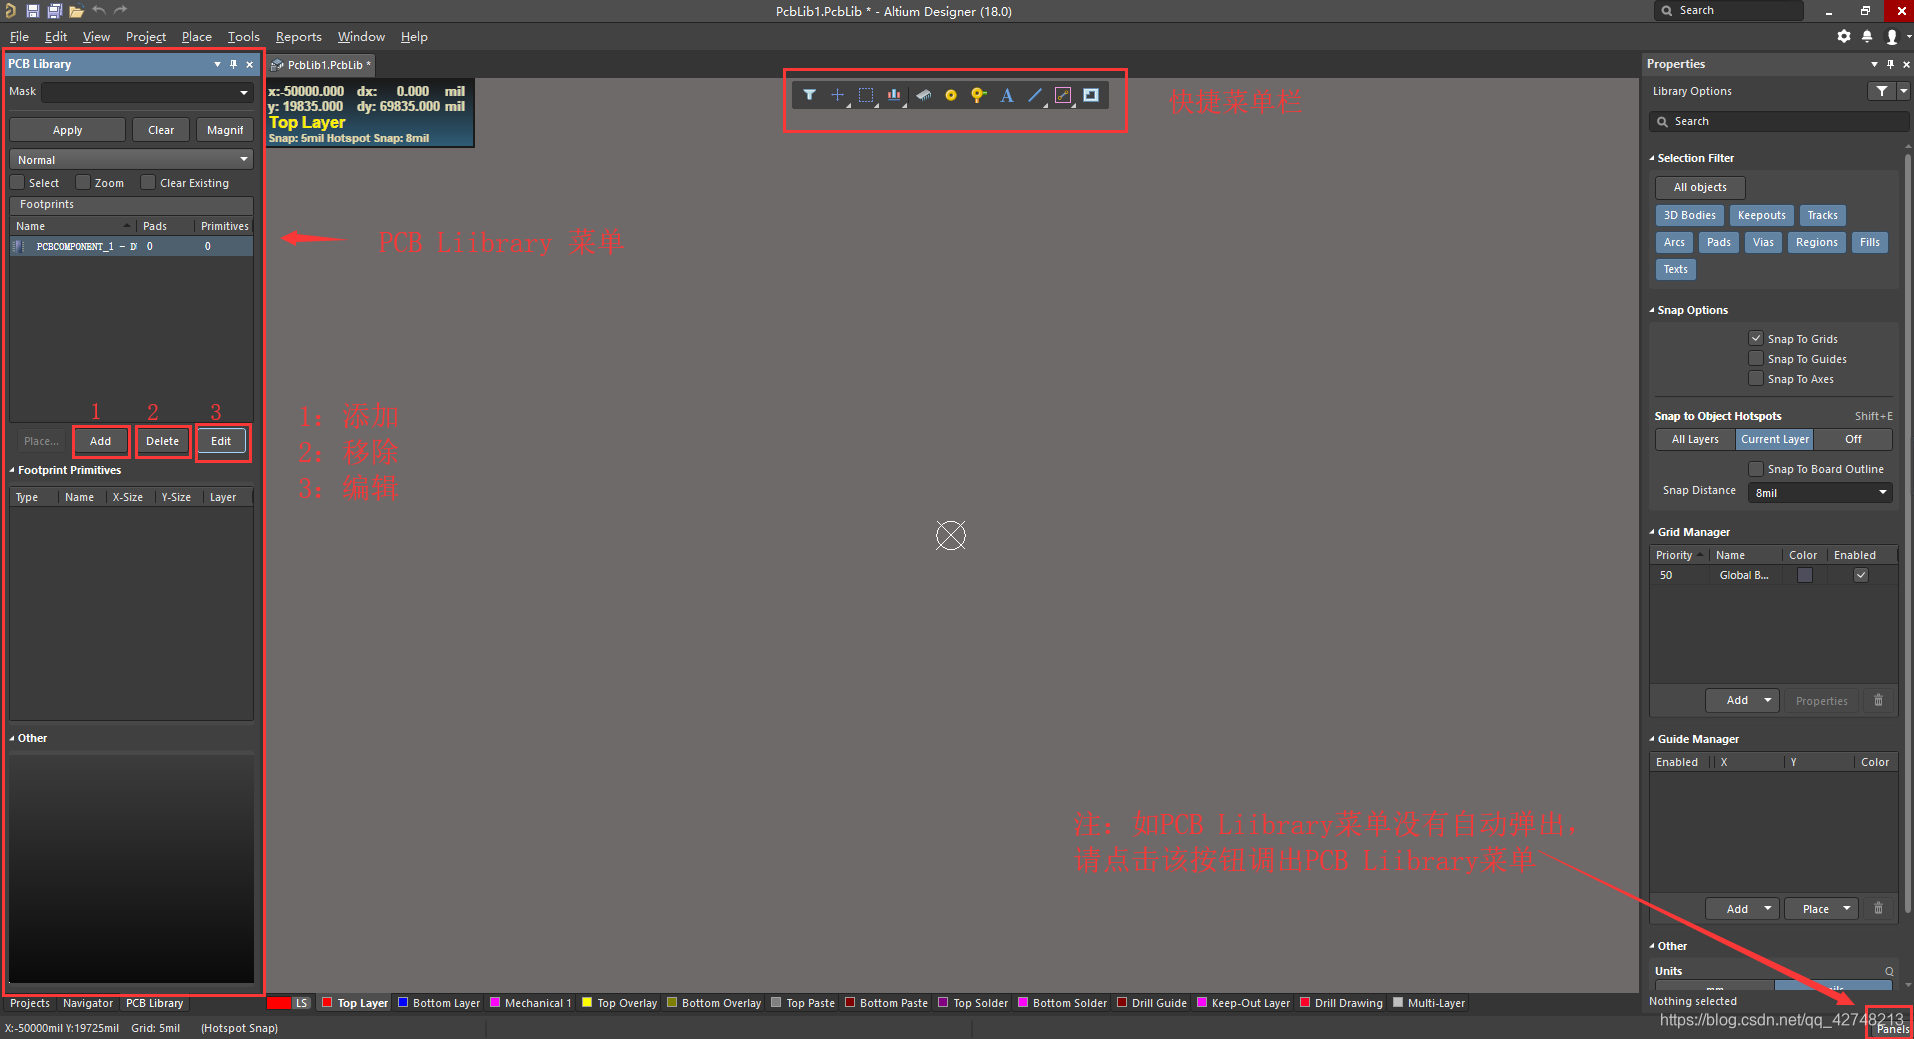Open the Snap Distance 8mil dropdown
Viewport: 1914px width, 1039px height.
[1819, 492]
